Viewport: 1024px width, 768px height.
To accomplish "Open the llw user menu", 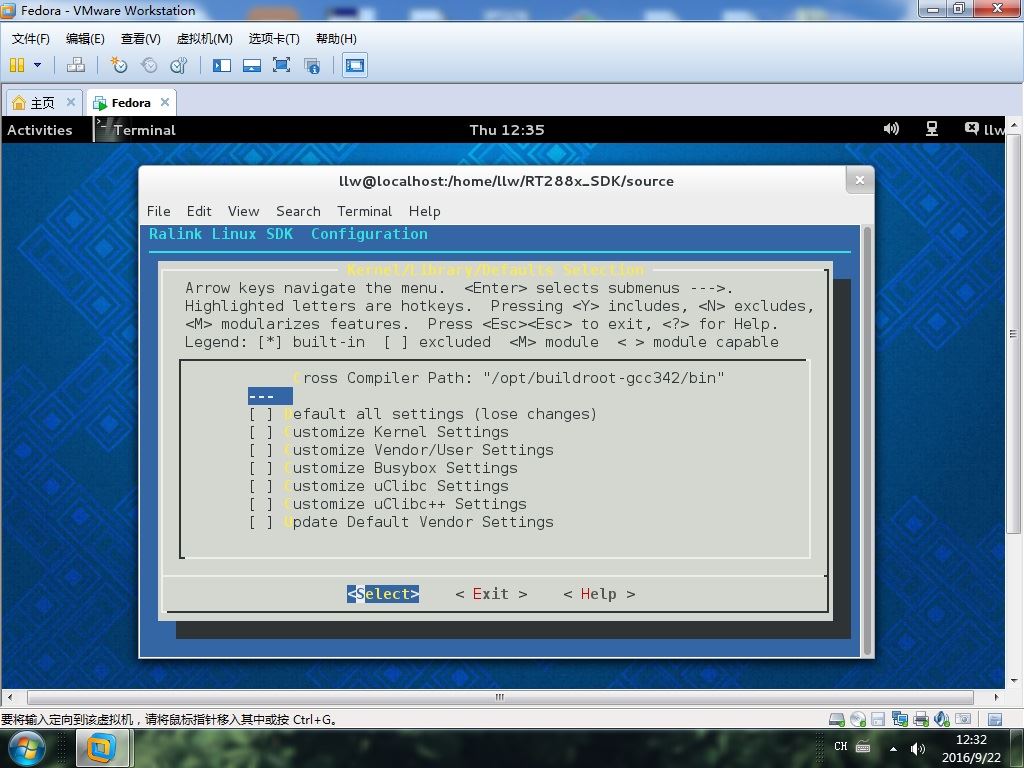I will [985, 129].
